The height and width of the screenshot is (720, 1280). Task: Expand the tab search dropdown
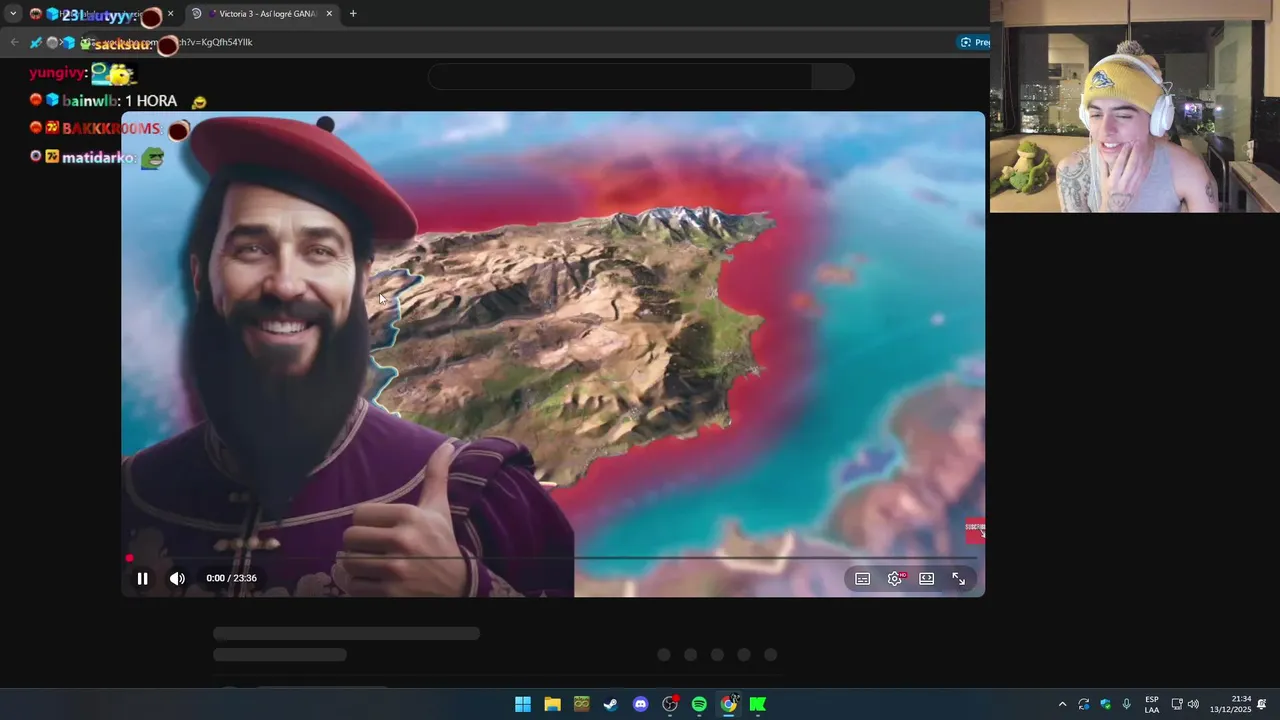pyautogui.click(x=13, y=14)
